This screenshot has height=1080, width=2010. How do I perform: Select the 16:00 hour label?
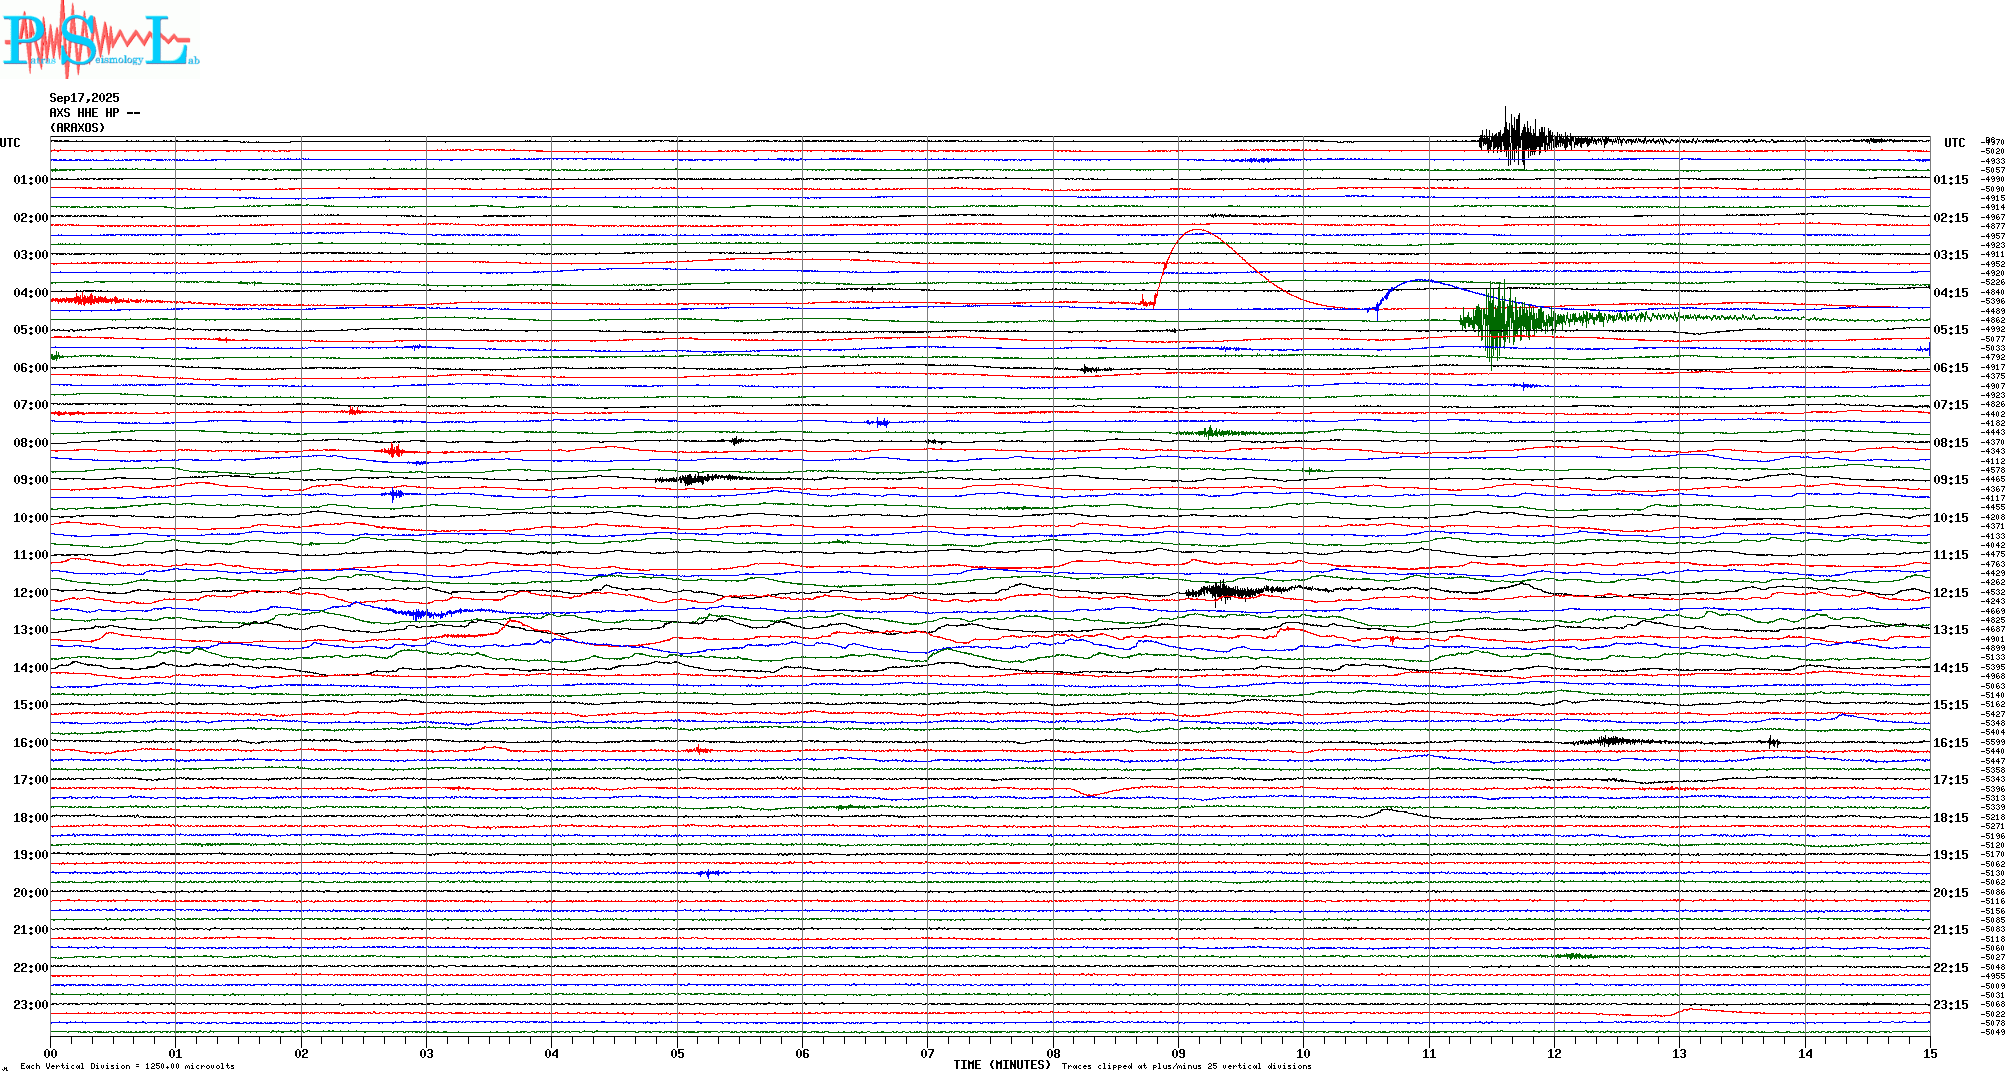pos(31,743)
